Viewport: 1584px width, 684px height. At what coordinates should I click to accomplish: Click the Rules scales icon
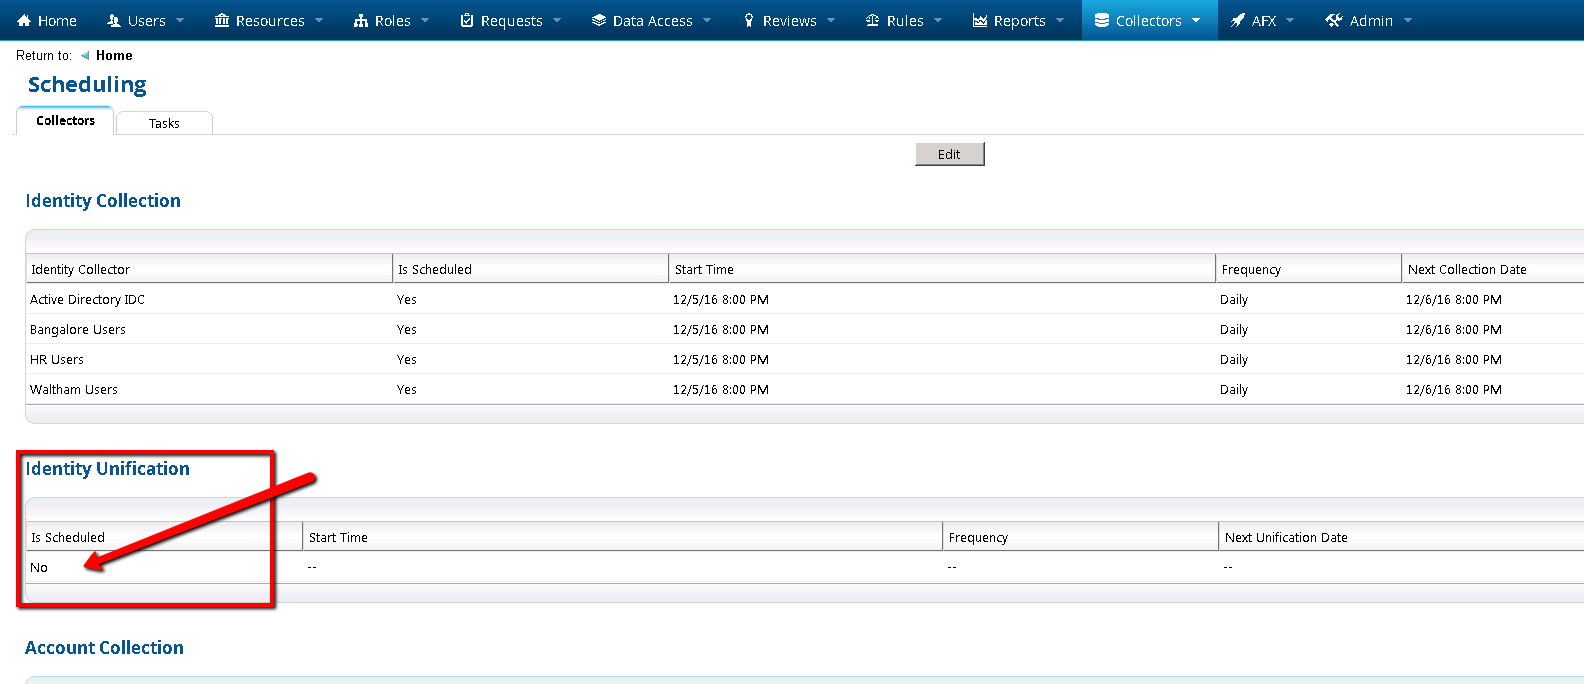[x=873, y=21]
